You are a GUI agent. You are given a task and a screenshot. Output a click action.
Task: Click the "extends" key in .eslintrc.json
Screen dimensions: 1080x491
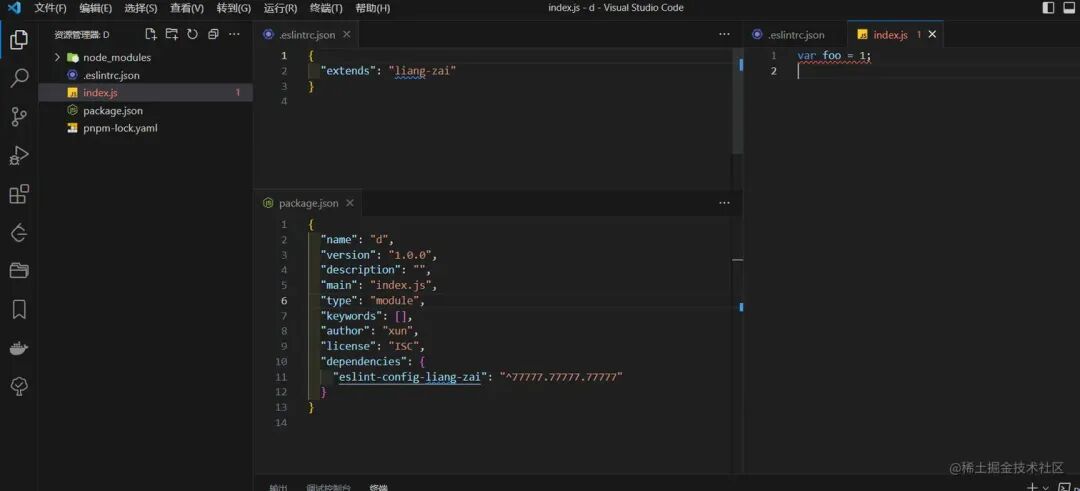pyautogui.click(x=350, y=70)
